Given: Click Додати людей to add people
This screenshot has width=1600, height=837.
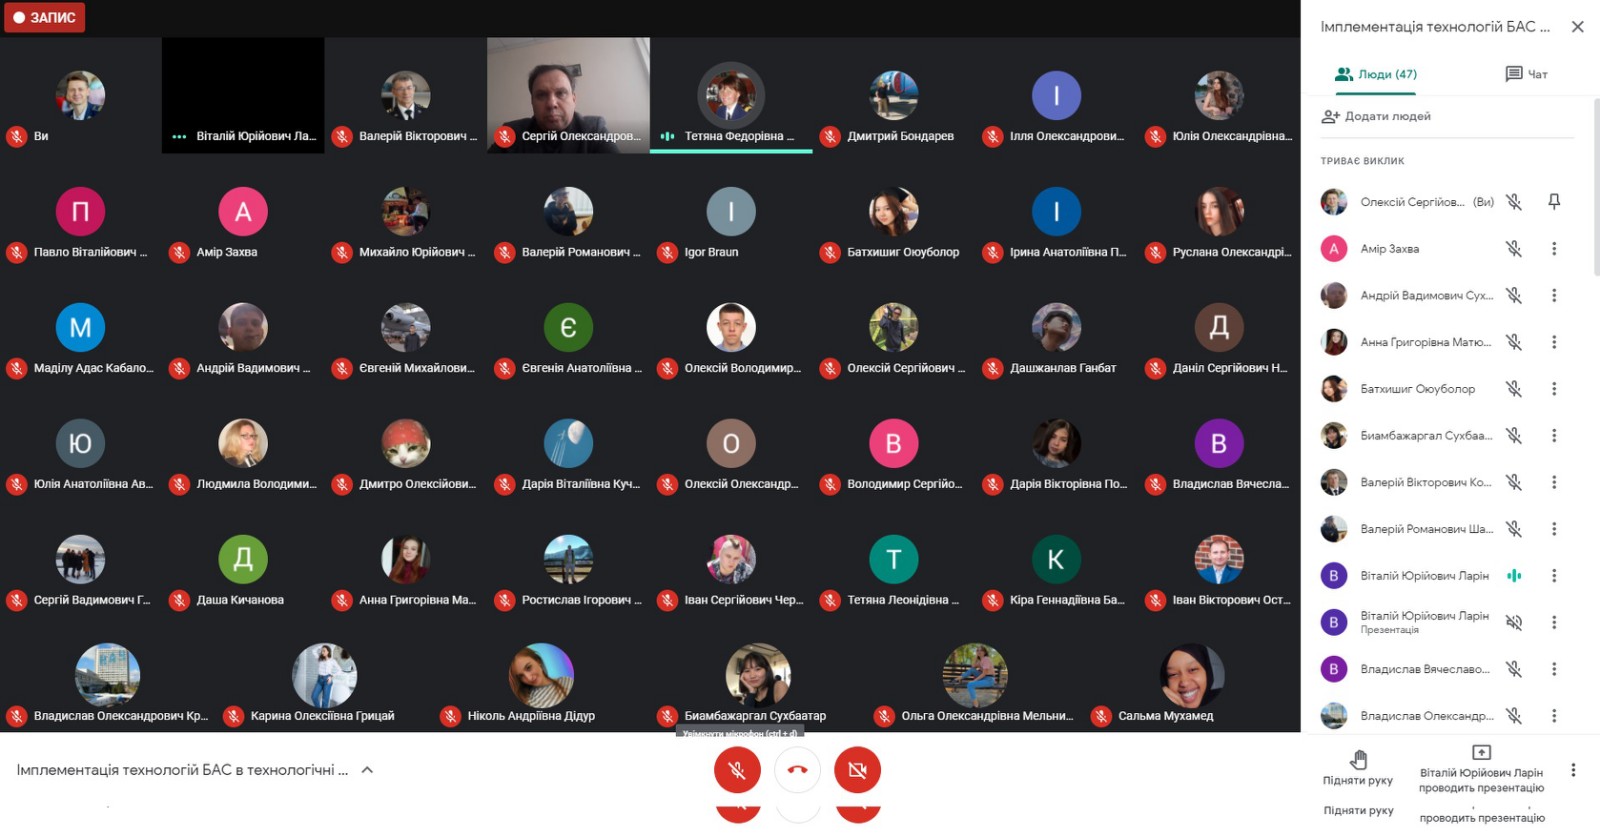Looking at the screenshot, I should click(x=1376, y=116).
